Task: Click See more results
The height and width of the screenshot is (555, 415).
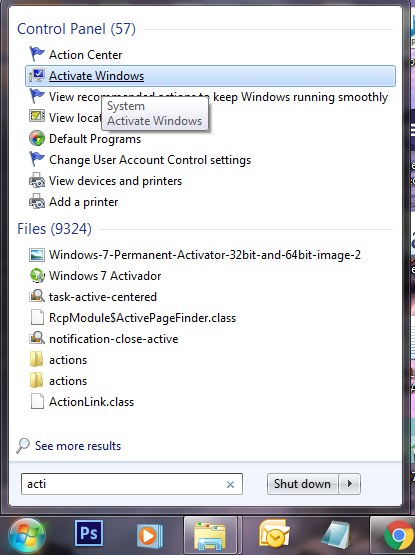Action: coord(78,446)
